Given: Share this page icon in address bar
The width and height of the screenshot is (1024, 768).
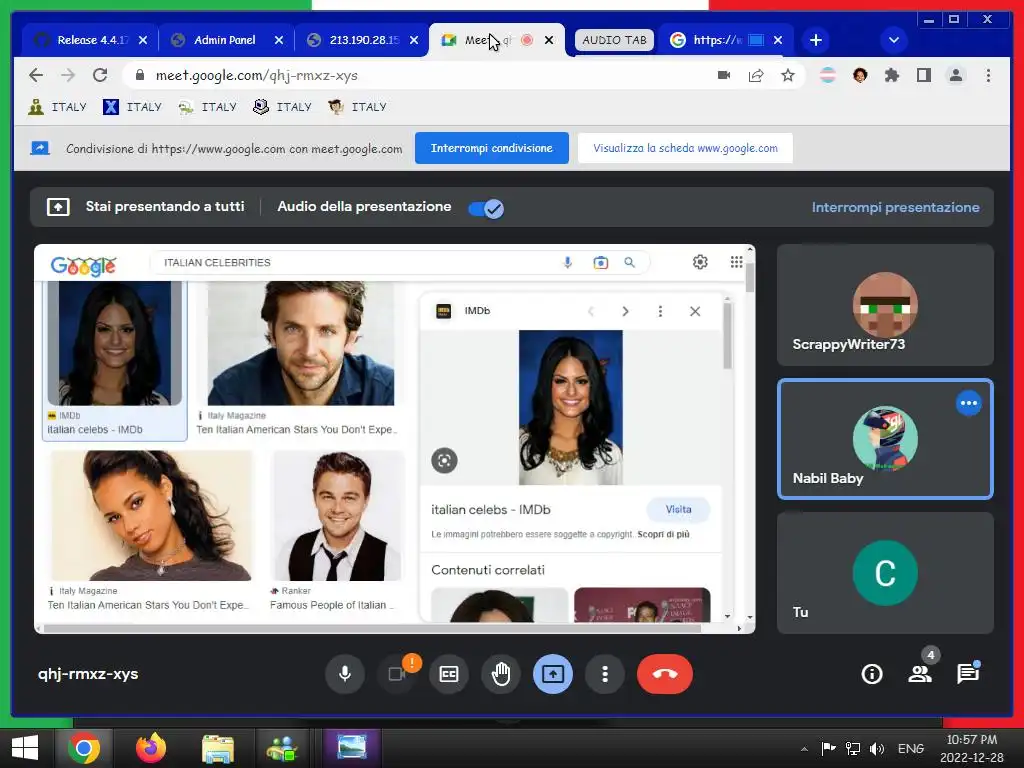Looking at the screenshot, I should tap(756, 75).
